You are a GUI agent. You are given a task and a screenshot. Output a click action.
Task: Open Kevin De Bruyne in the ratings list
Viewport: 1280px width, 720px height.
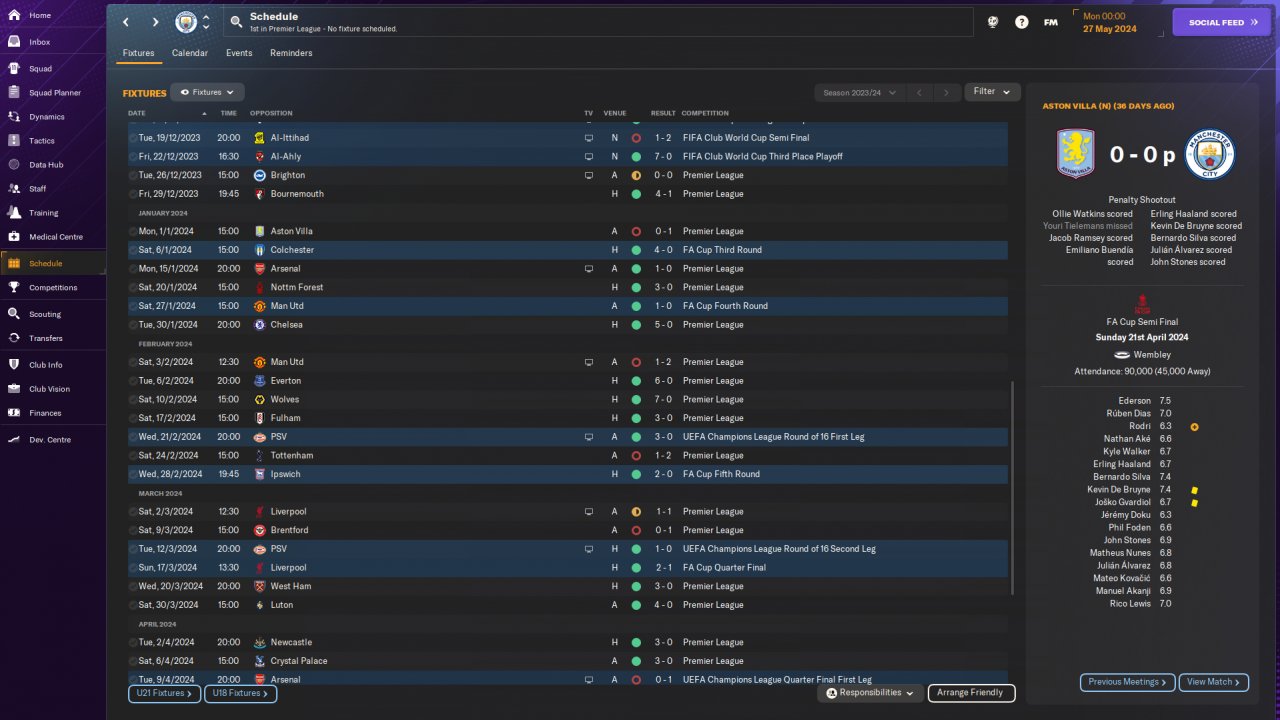pyautogui.click(x=1119, y=490)
